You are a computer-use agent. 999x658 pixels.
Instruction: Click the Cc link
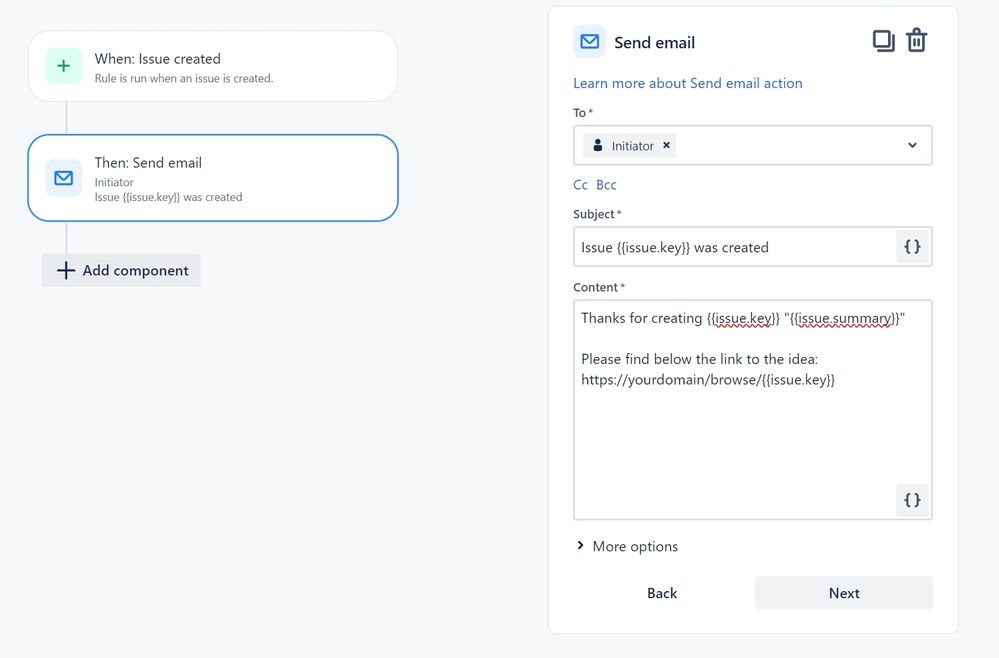coord(580,185)
